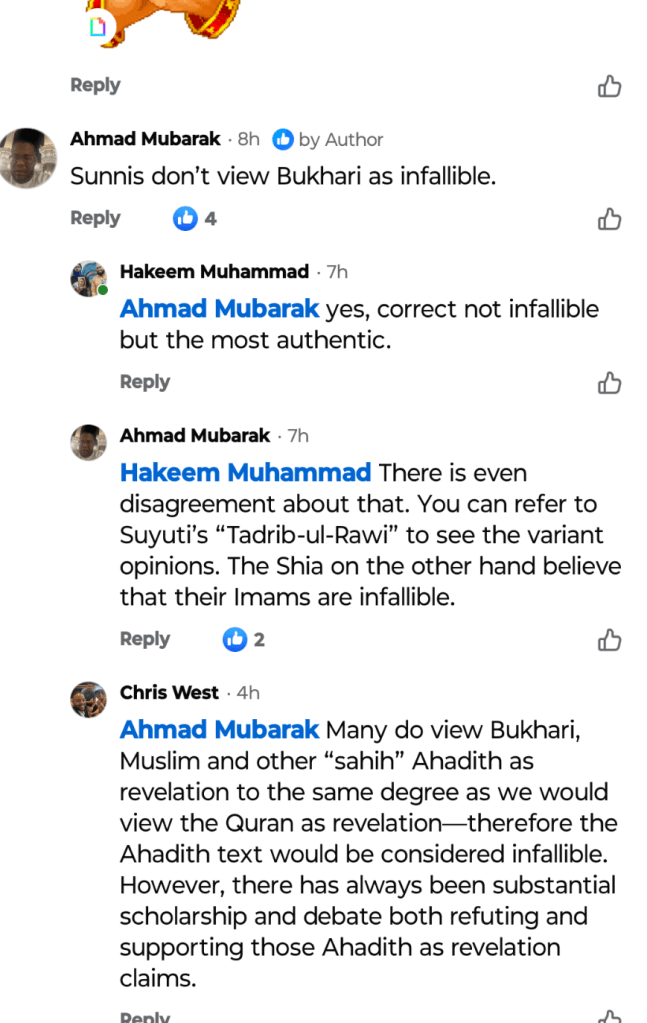Open Hakeem Muhammad's profile picture
This screenshot has width=647, height=1023.
[88, 278]
